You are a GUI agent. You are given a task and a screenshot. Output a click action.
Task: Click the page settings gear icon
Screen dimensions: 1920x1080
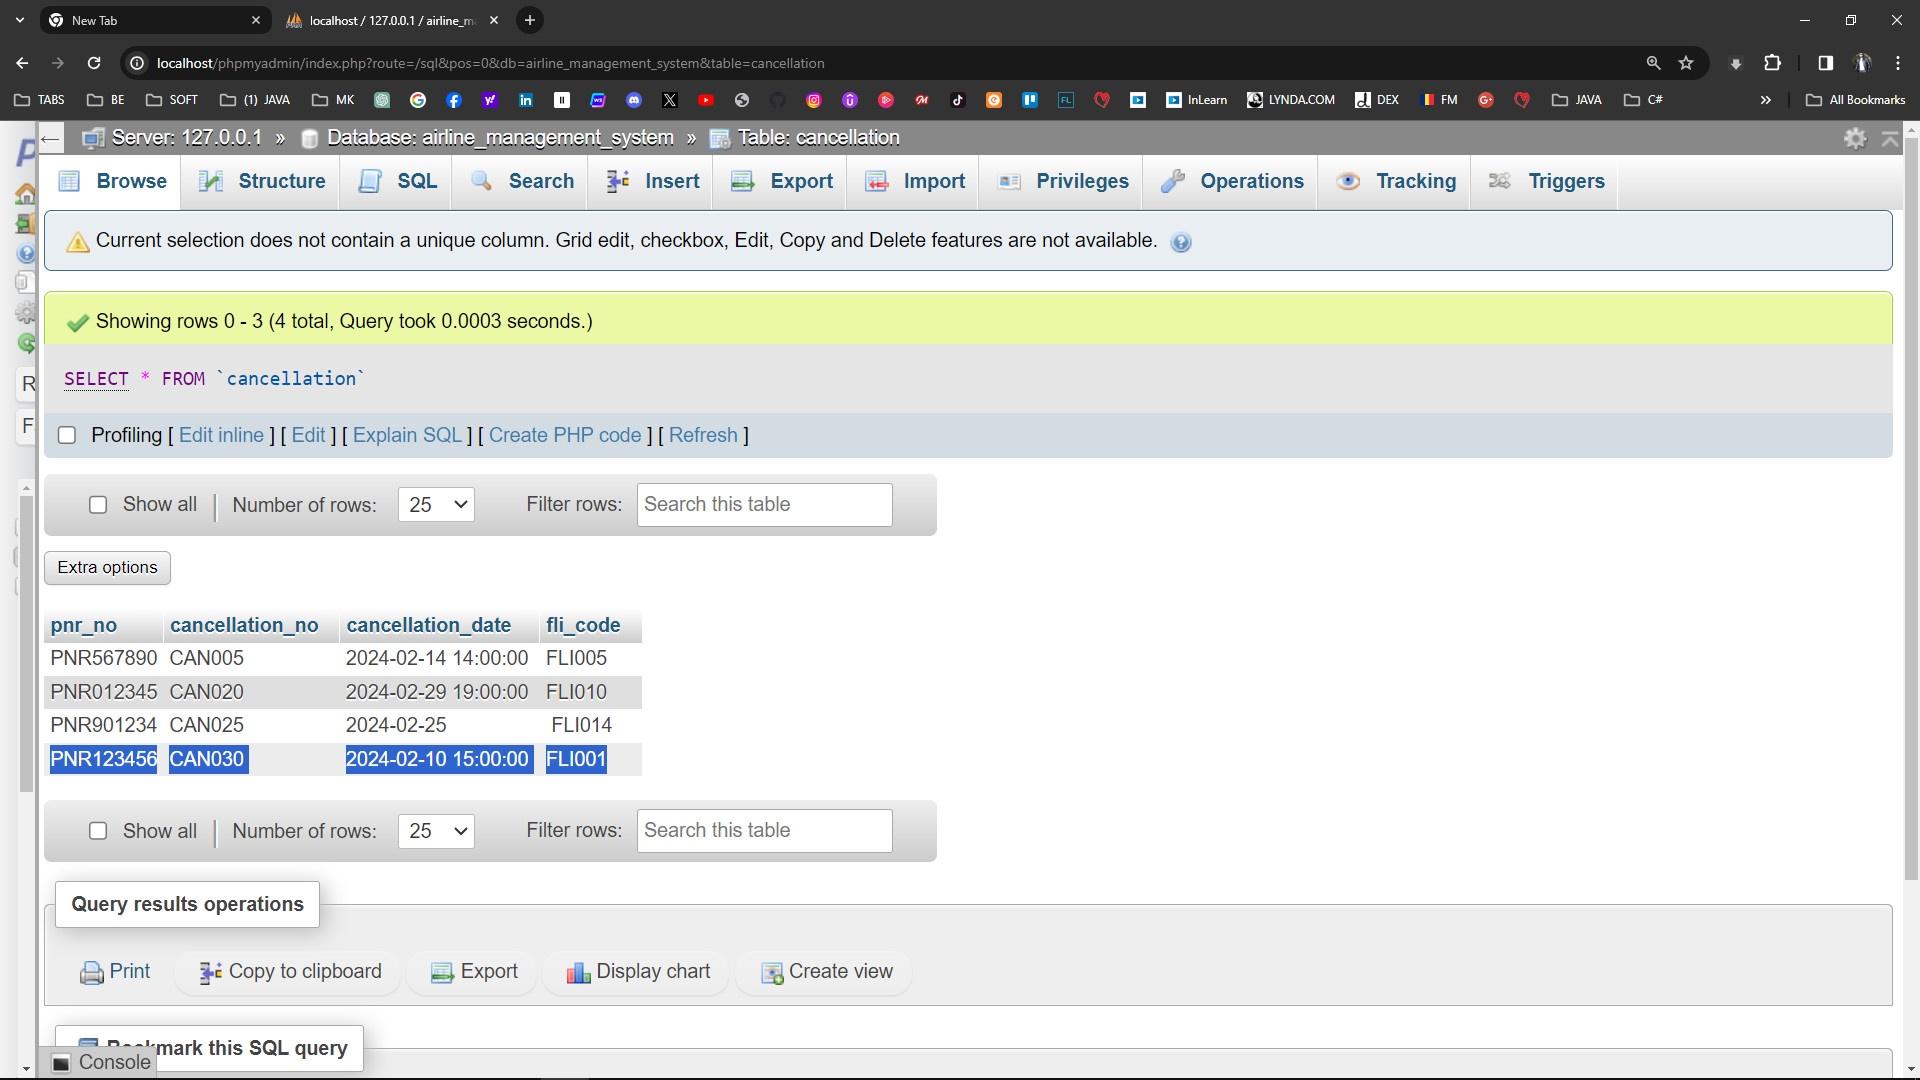coord(1855,139)
